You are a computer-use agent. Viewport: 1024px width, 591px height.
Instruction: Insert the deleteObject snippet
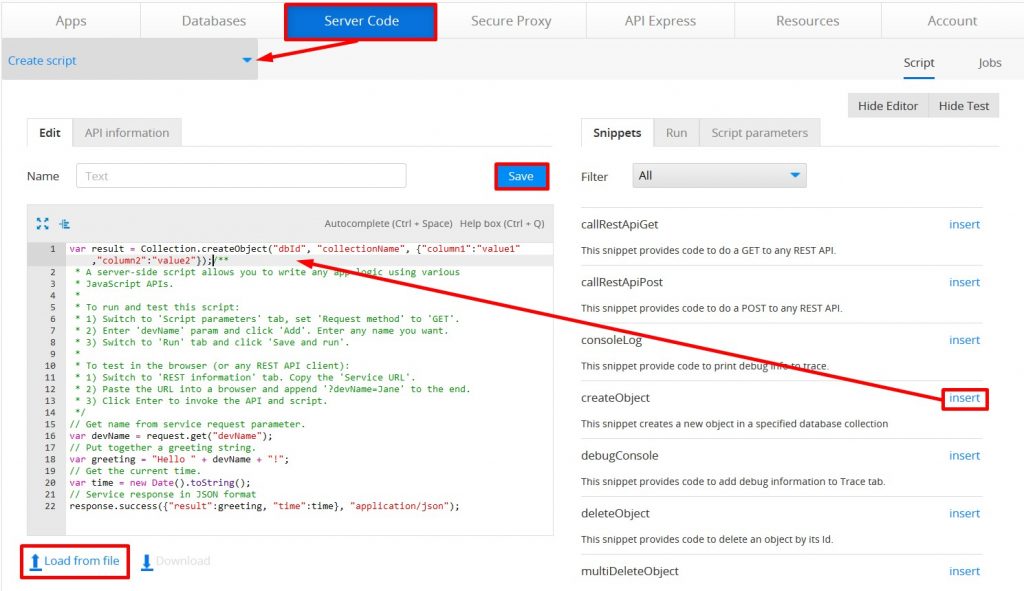pyautogui.click(x=964, y=513)
